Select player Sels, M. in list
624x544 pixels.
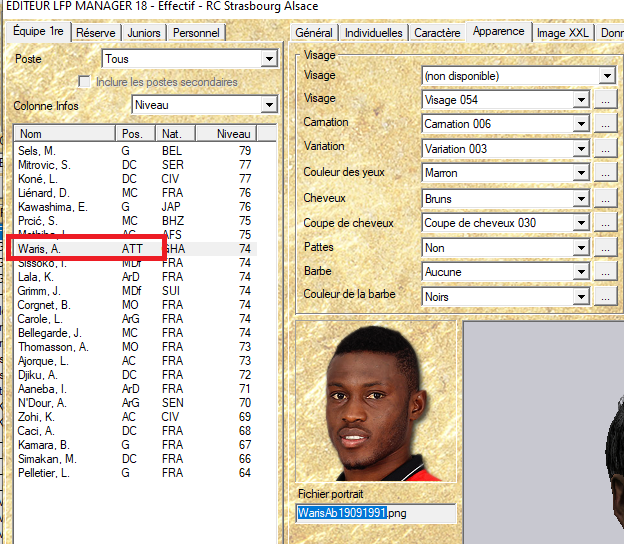[x=135, y=151]
